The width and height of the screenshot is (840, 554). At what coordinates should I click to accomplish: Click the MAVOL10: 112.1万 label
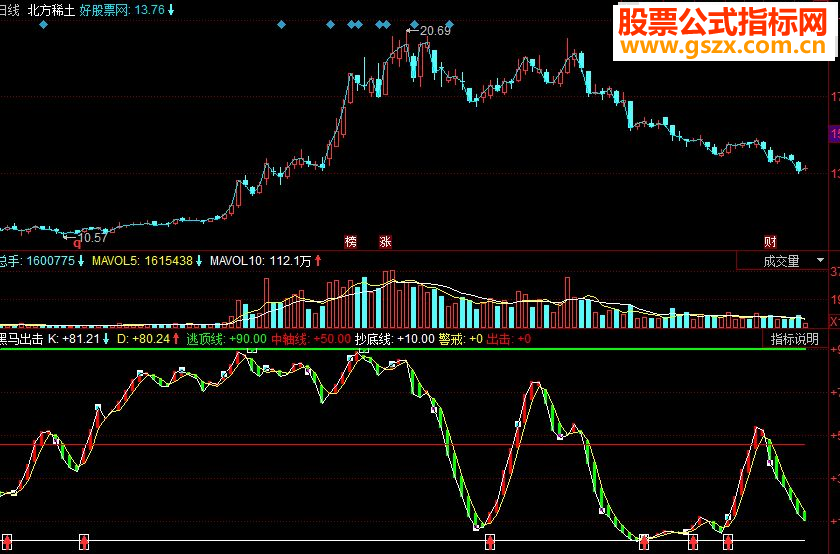265,261
